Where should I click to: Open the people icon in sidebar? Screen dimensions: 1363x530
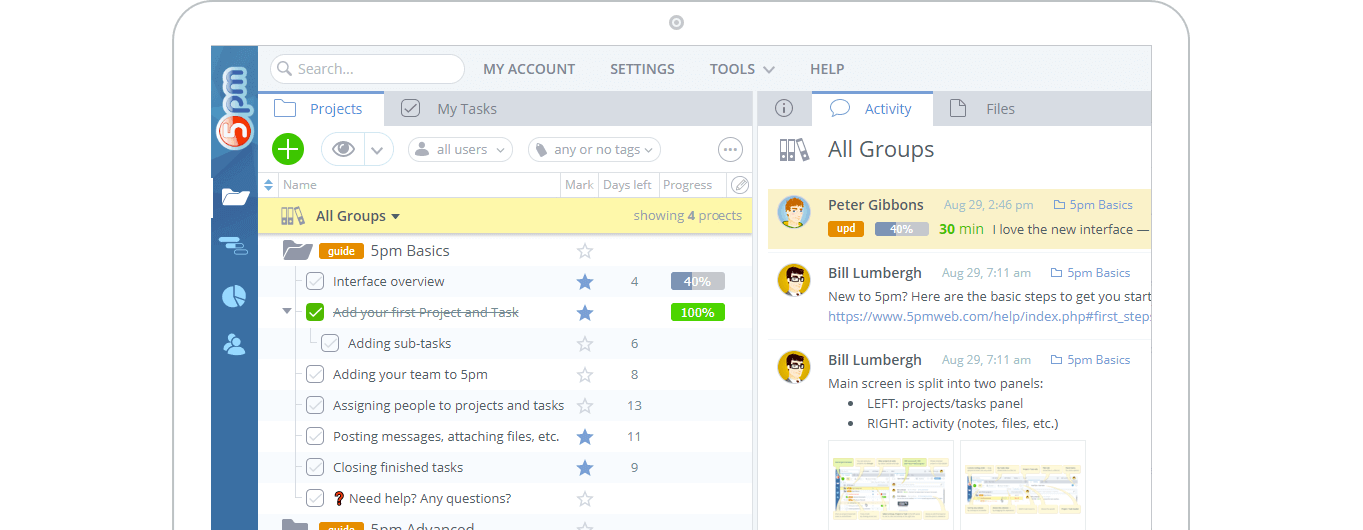click(234, 345)
